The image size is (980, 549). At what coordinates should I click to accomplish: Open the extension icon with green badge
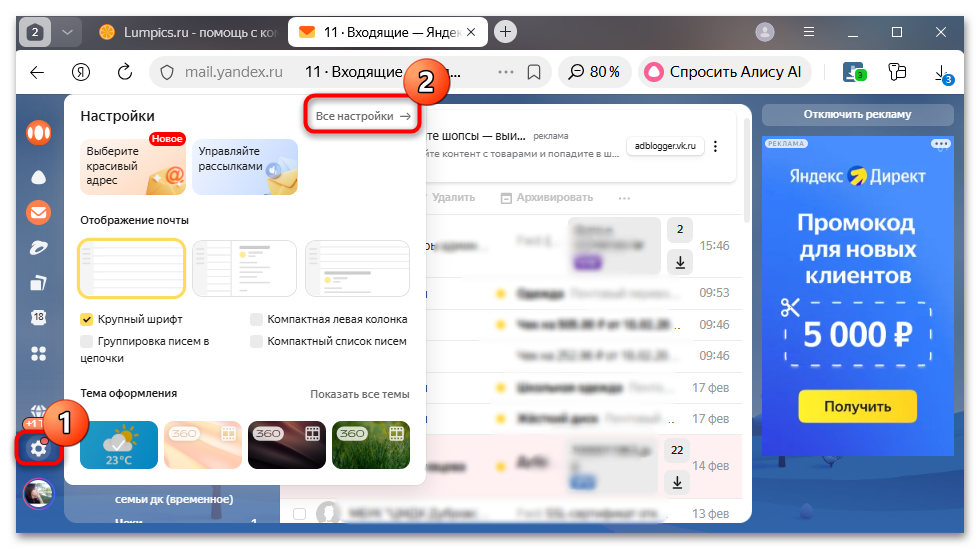click(x=853, y=72)
